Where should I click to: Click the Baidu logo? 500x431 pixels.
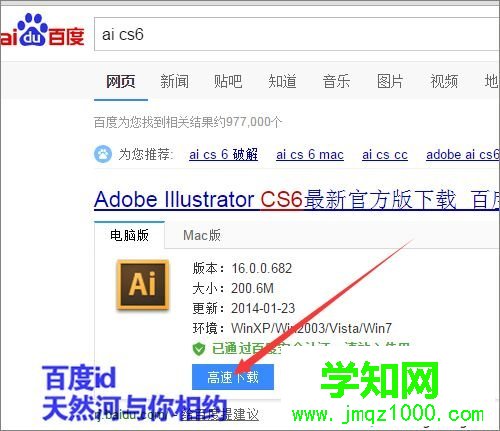pyautogui.click(x=42, y=31)
